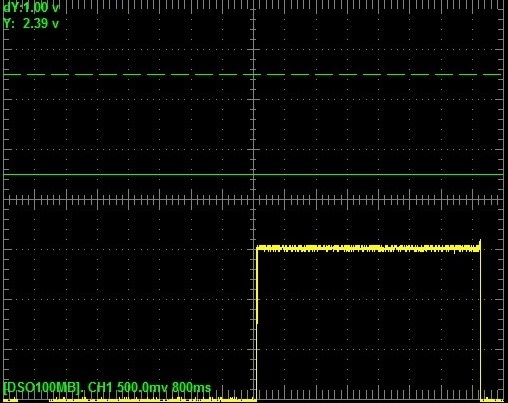Select the dashed green horizontal cursor line
508x403 pixels.
tap(252, 74)
